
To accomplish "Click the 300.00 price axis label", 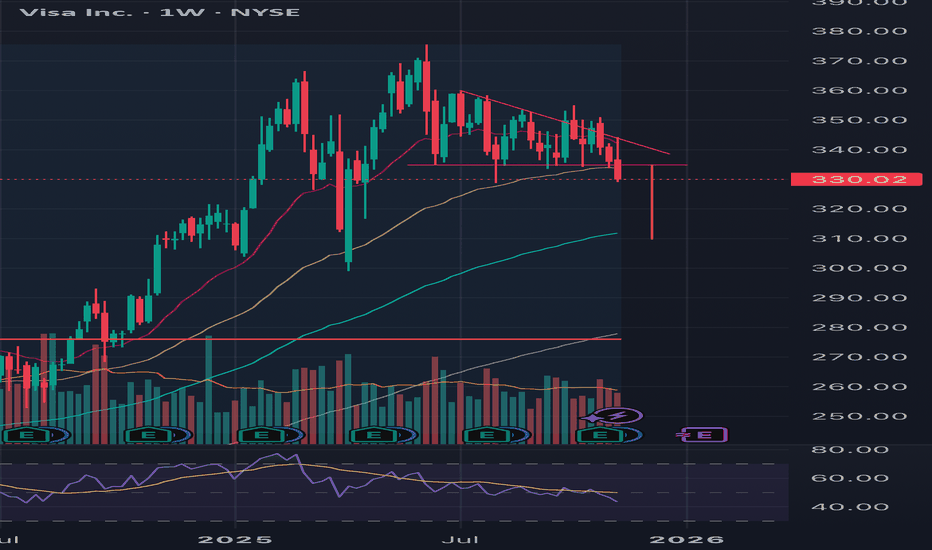I will click(859, 268).
